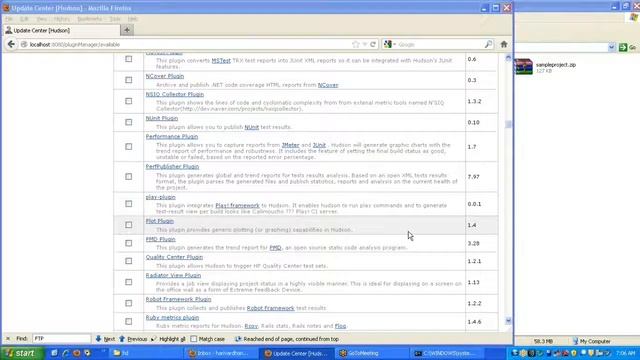Screen dimensions: 640x360
Task: Check the Performance Plugin checkbox
Action: (x=129, y=146)
